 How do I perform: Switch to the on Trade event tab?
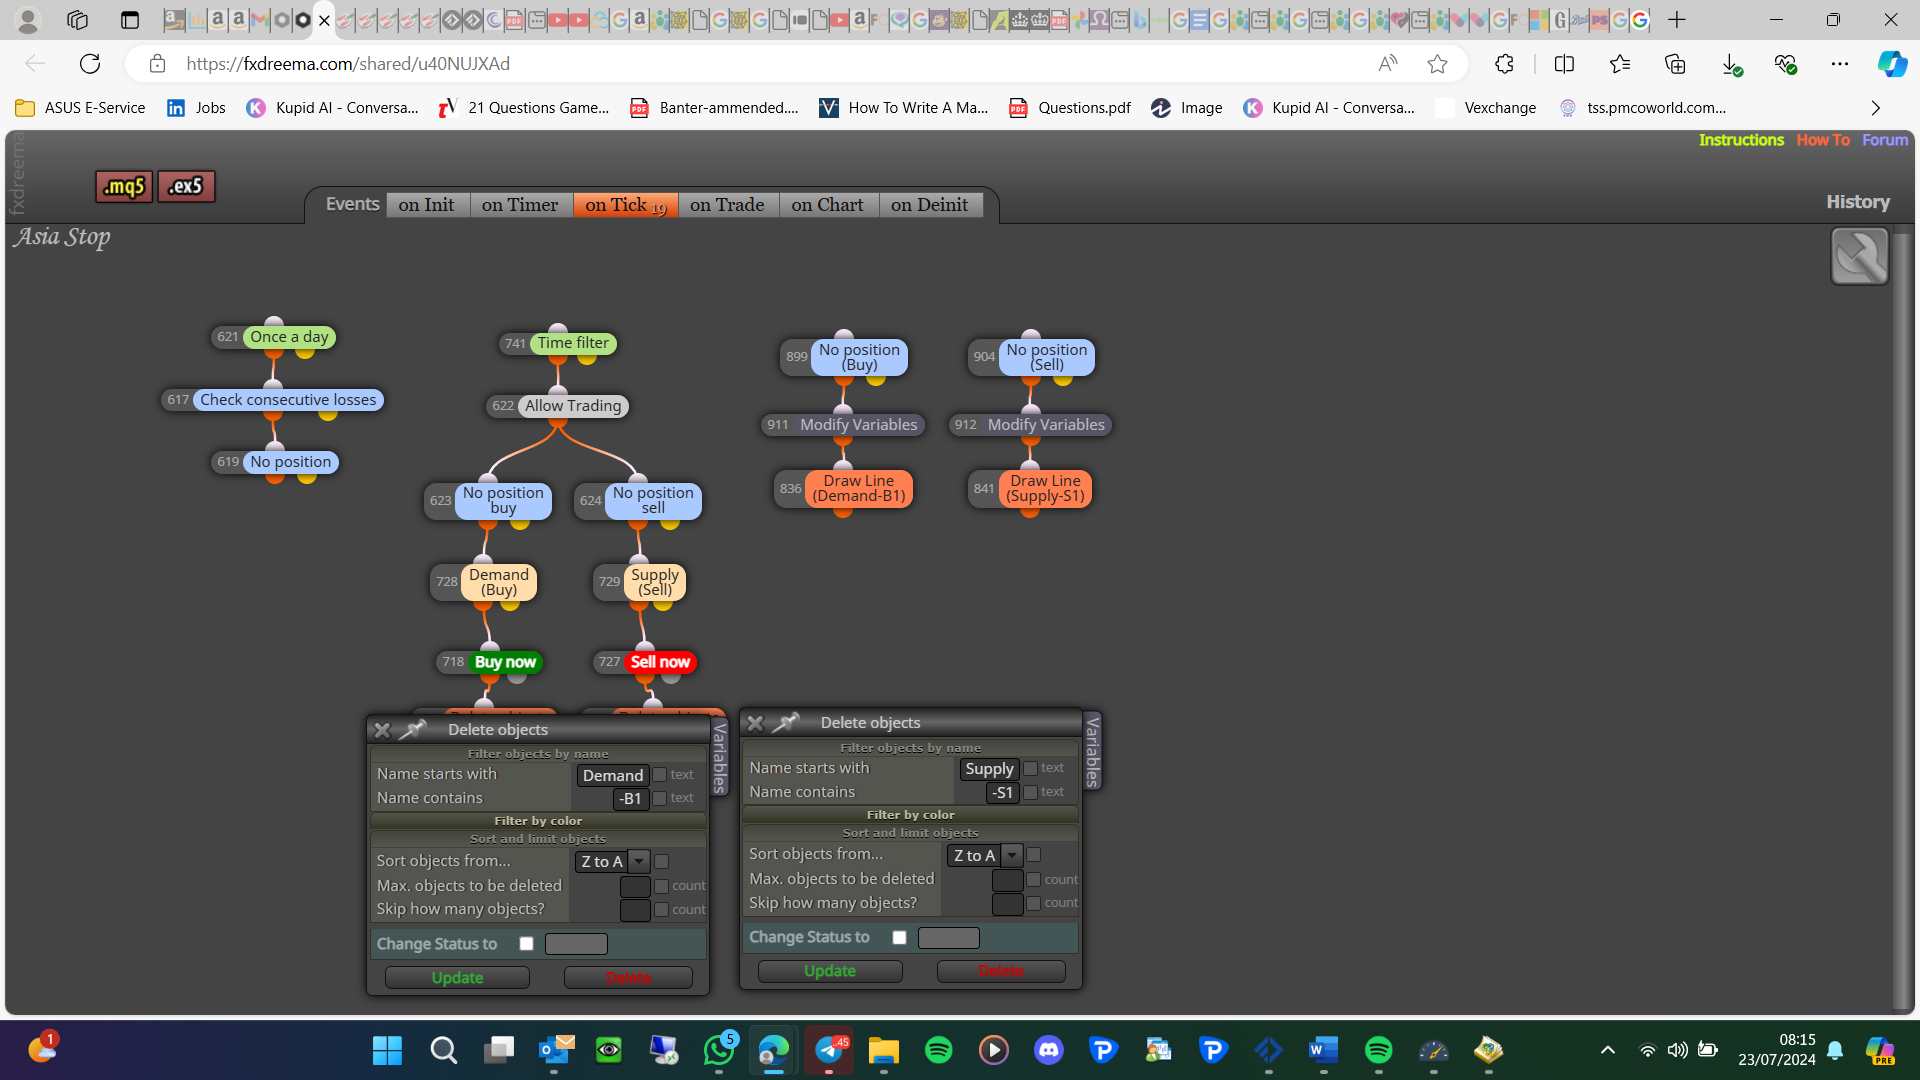pyautogui.click(x=727, y=205)
